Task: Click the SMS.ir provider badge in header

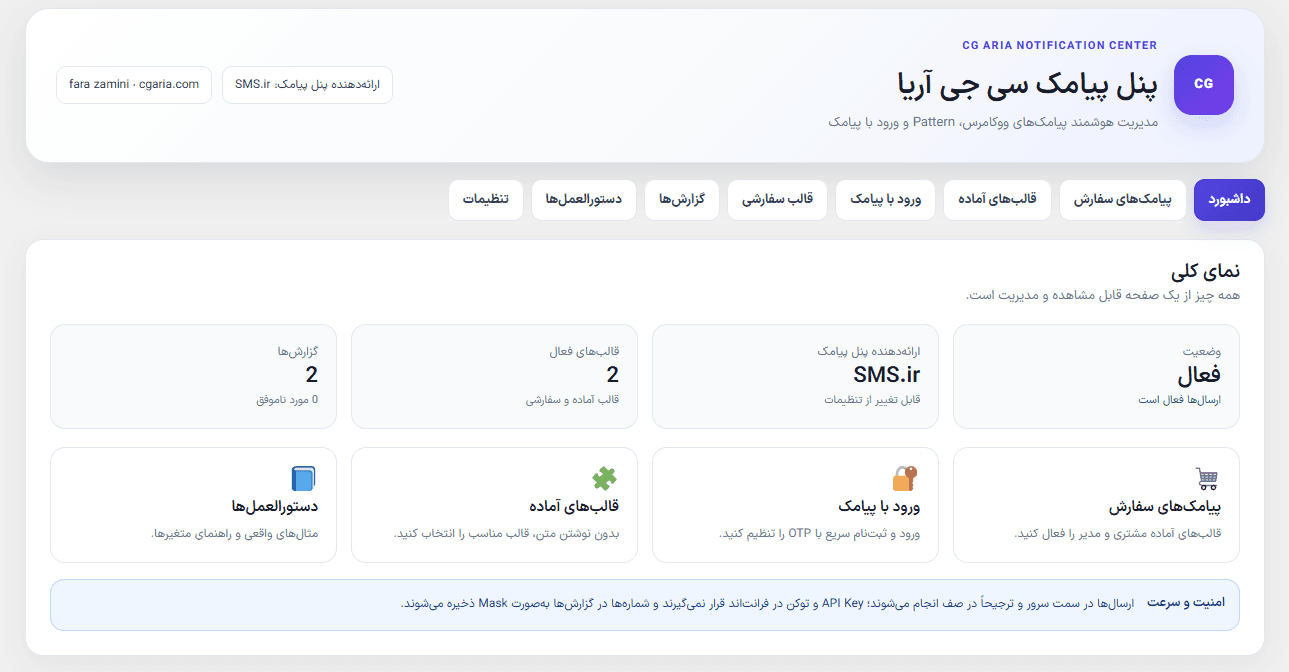Action: tap(307, 85)
